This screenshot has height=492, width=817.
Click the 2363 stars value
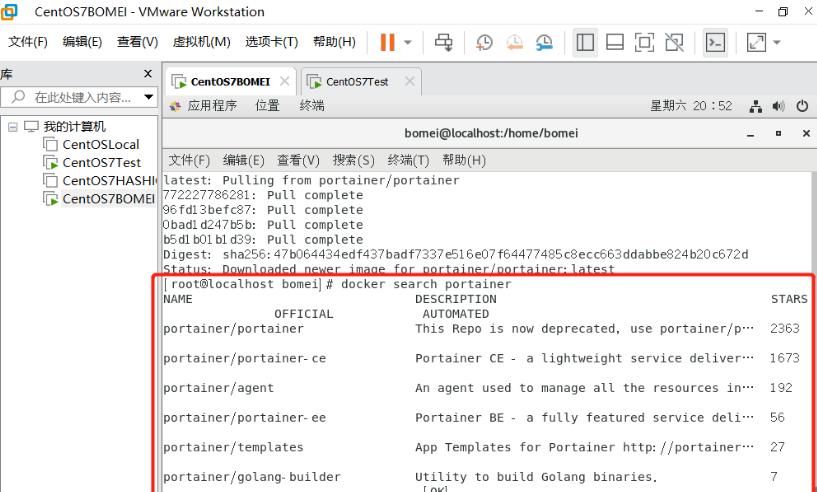coord(785,329)
